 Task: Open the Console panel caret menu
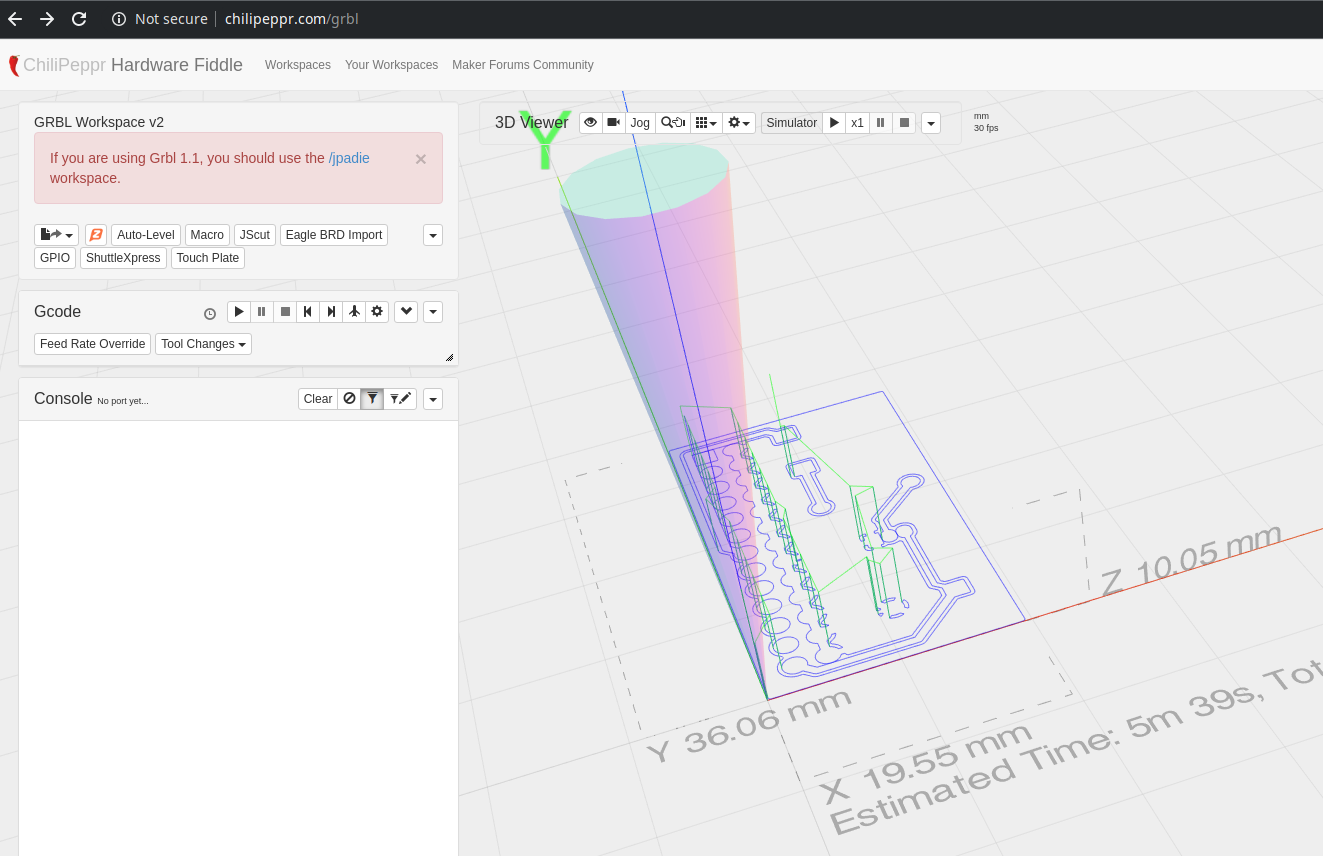coord(433,399)
